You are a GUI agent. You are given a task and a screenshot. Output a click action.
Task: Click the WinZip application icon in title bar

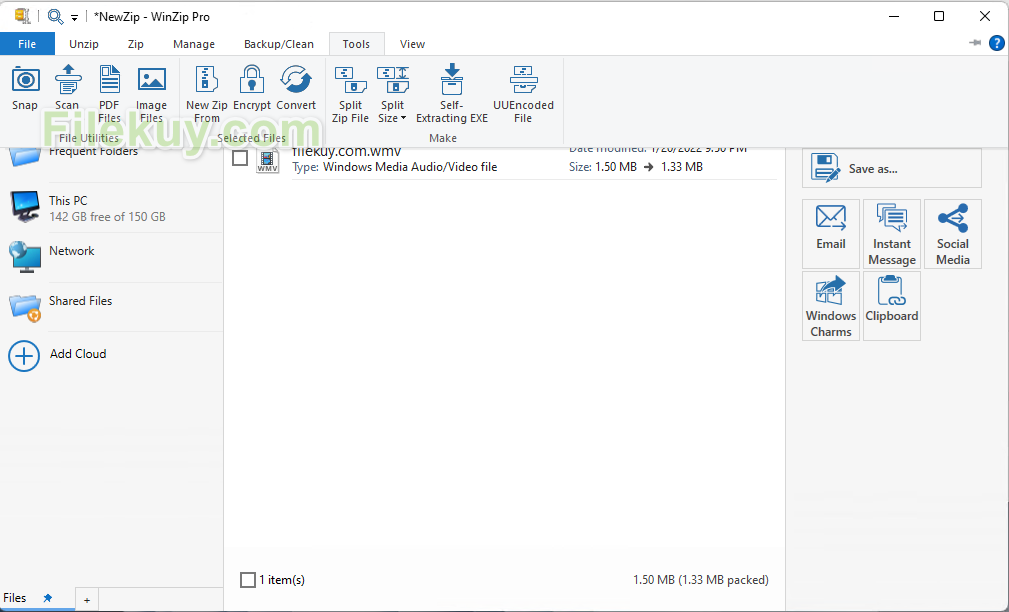(x=23, y=16)
